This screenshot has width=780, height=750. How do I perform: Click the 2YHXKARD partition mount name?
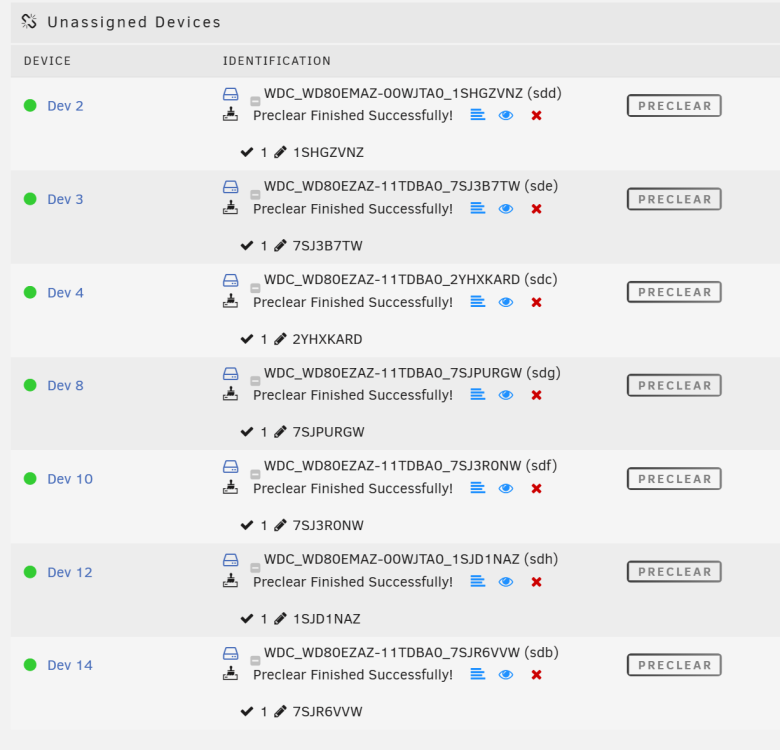(x=327, y=339)
